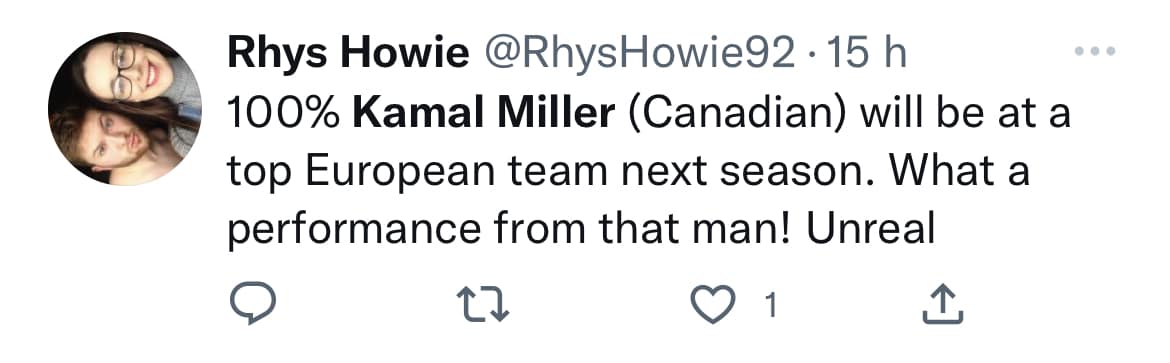The image size is (1170, 363).
Task: Open the @RhysHowie92 handle
Action: pos(639,55)
